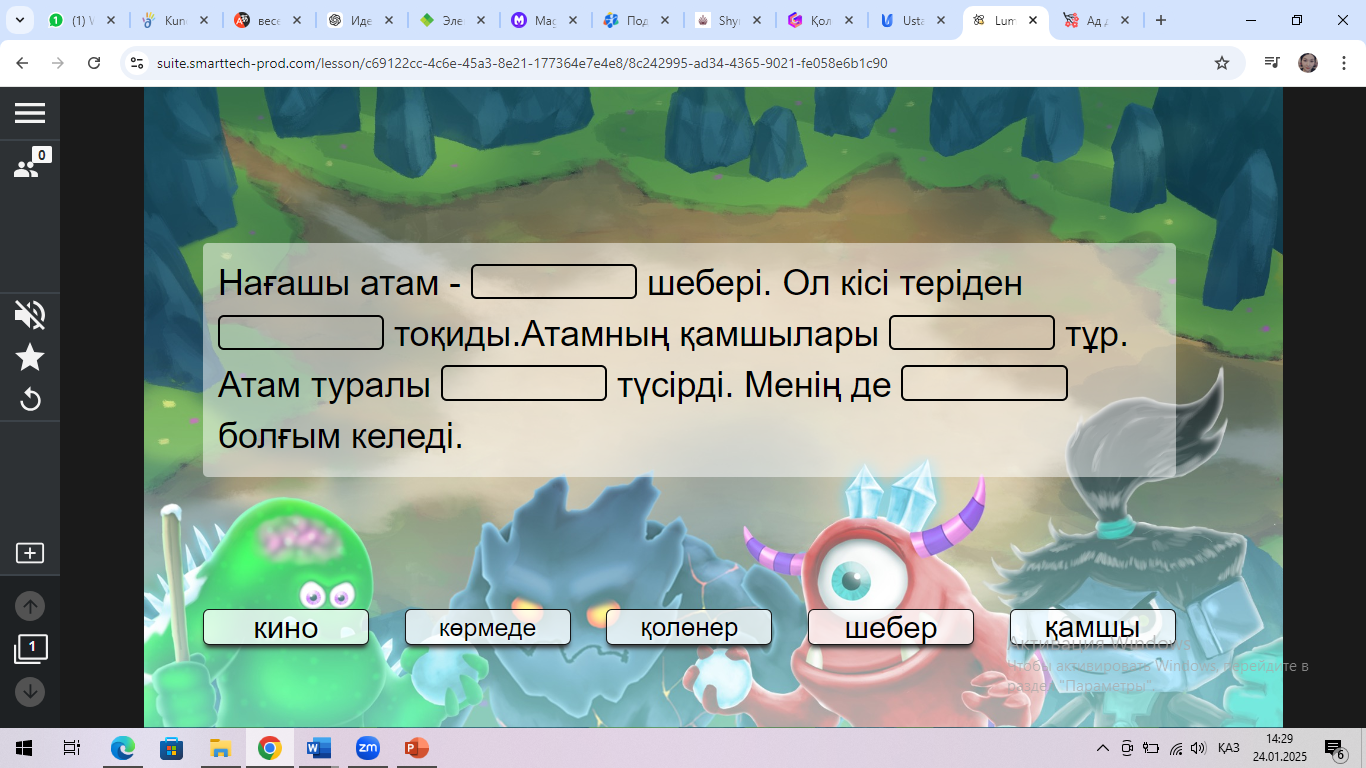The height and width of the screenshot is (768, 1366).
Task: Bookmark this page with the star
Action: (1222, 63)
